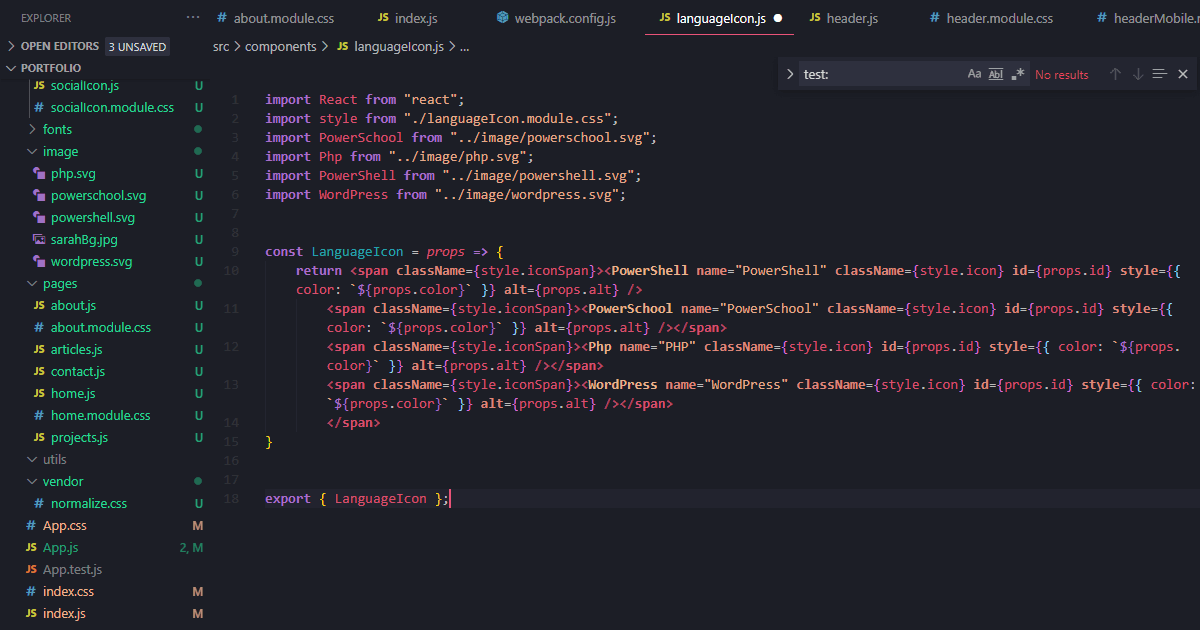This screenshot has height=630, width=1200.
Task: Open powershell.svg in the file tree
Action: tap(92, 217)
